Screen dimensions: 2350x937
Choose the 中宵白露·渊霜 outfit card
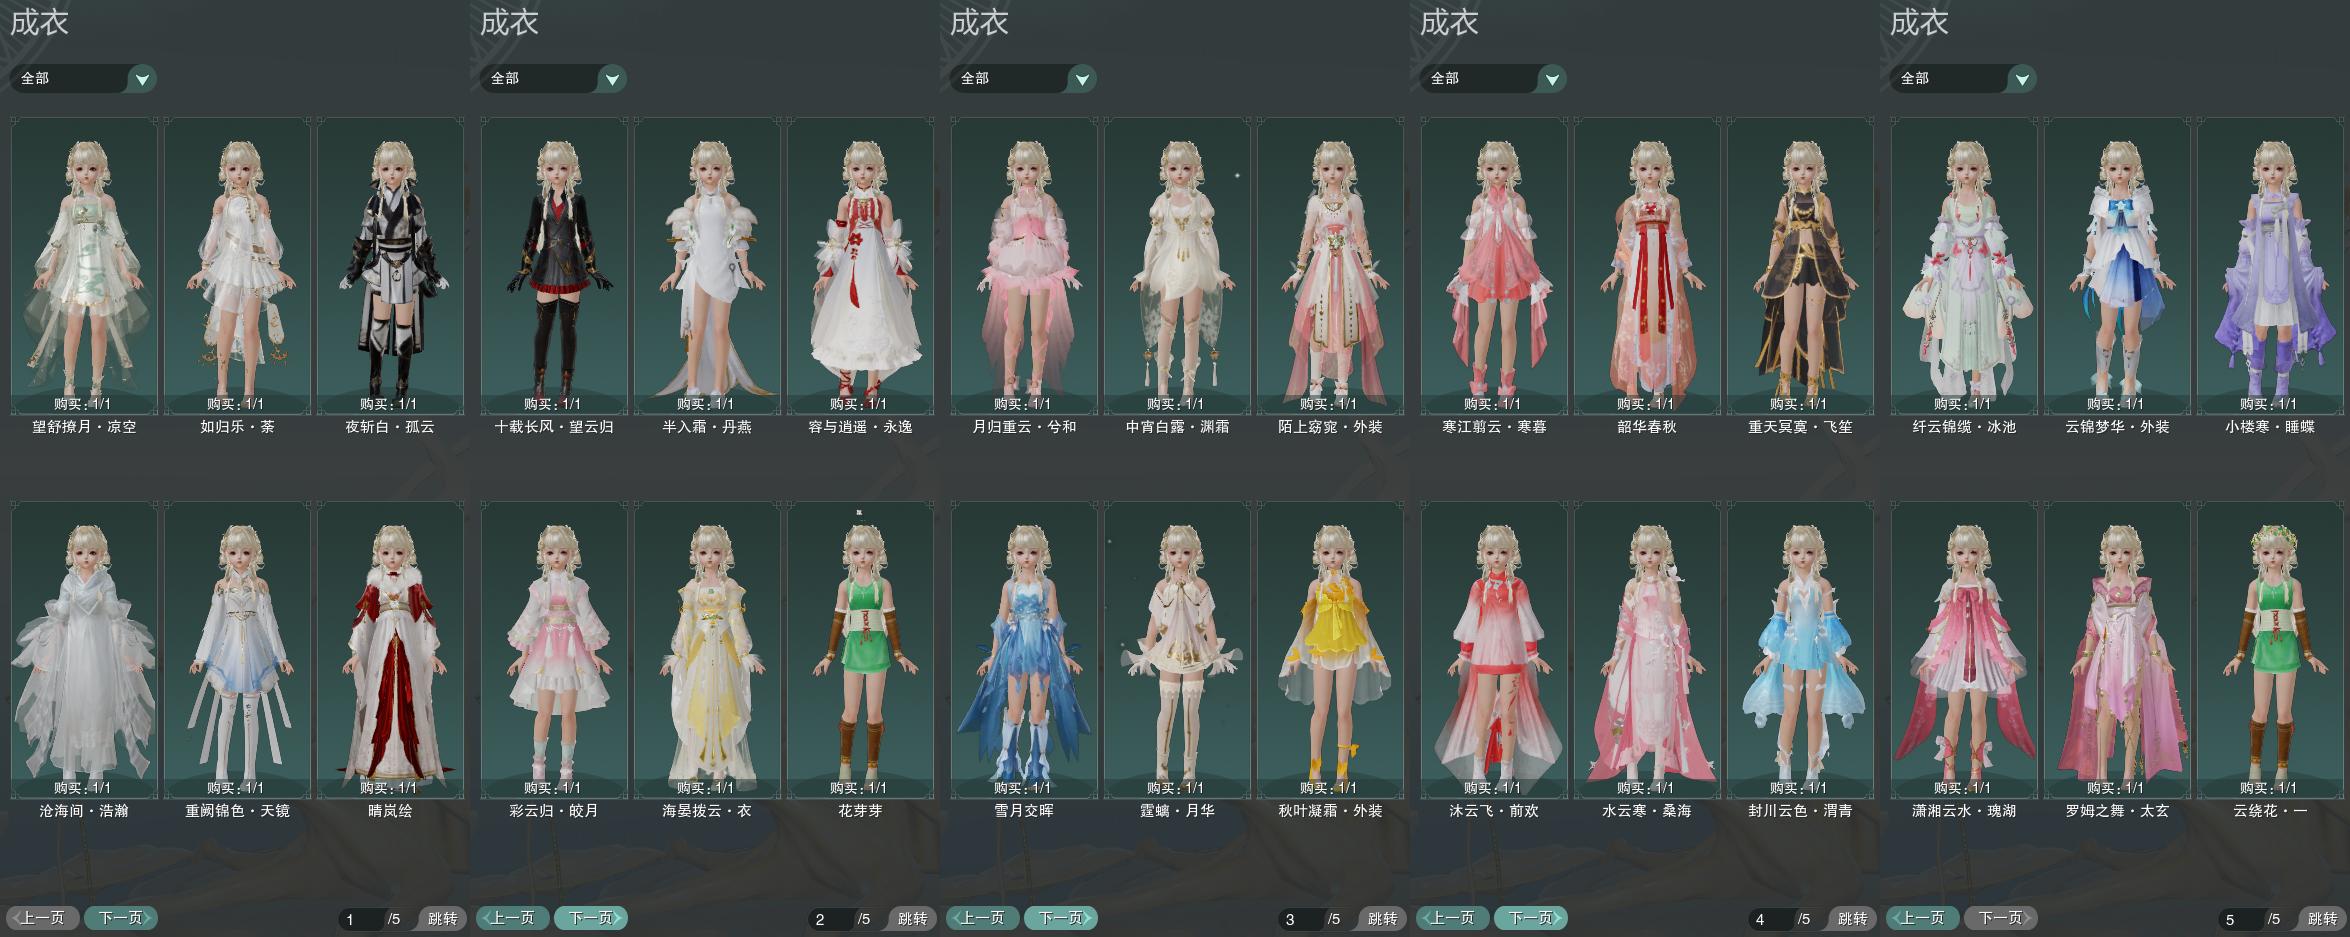point(1178,266)
